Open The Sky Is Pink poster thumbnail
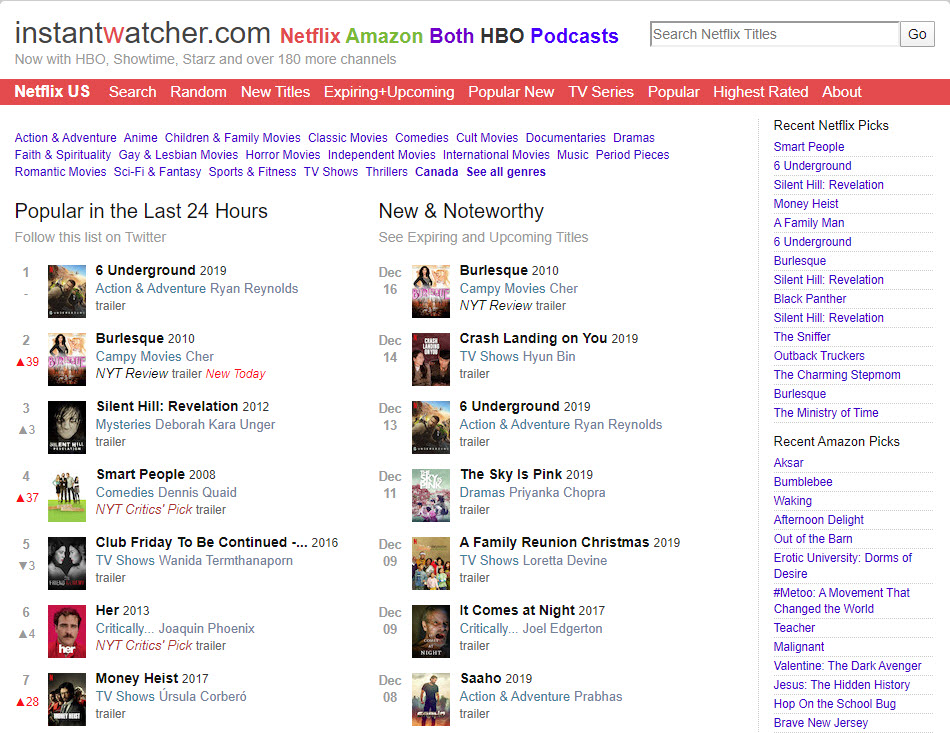Viewport: 950px width, 733px height. coord(431,495)
